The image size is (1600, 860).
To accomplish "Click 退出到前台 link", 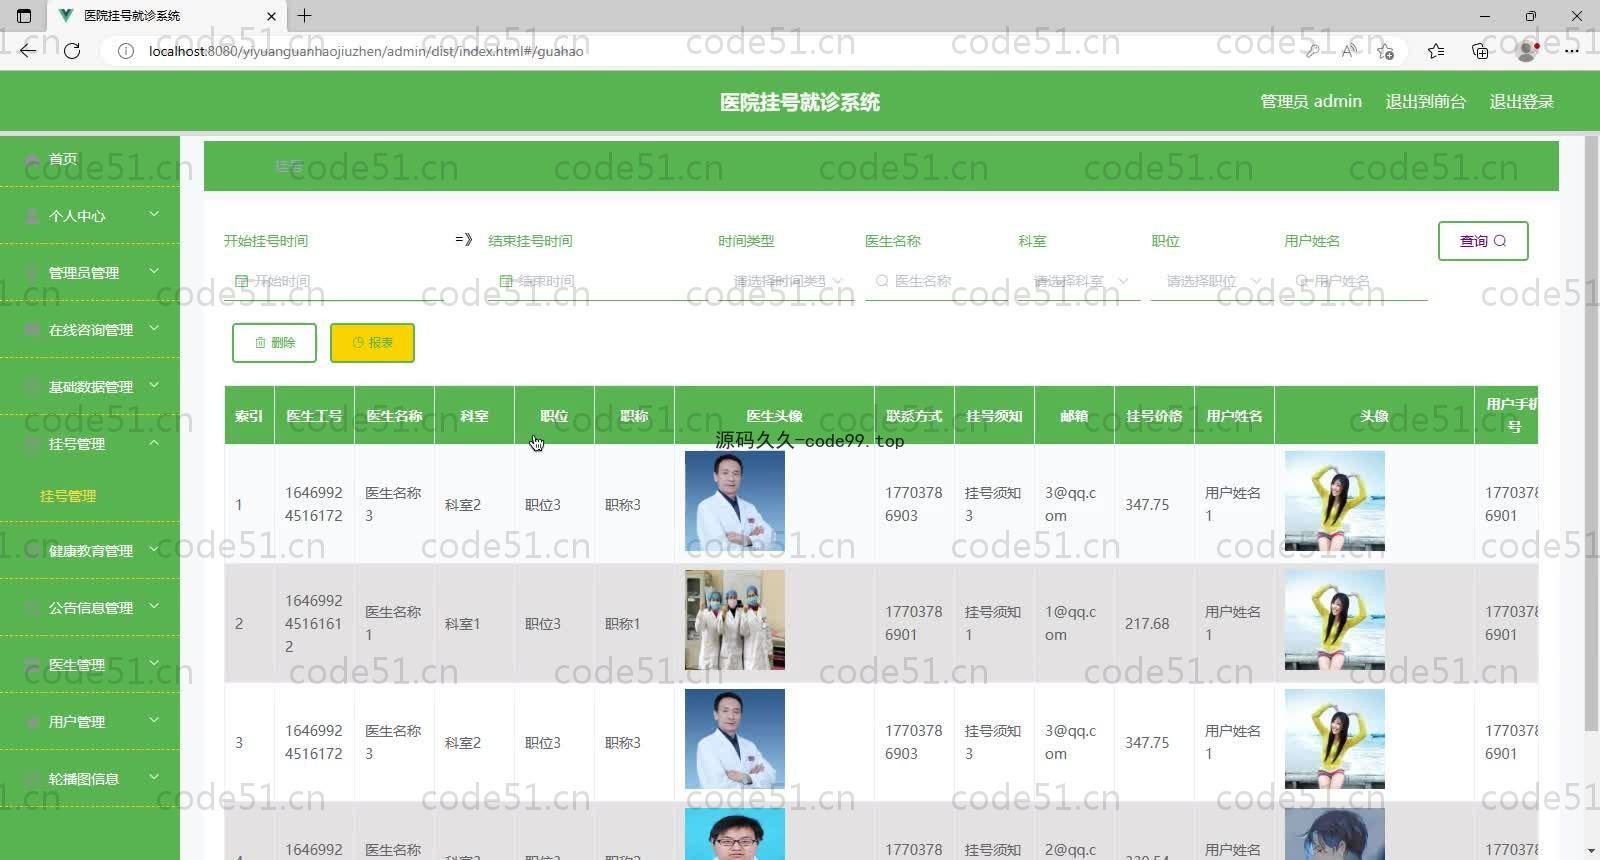I will 1425,101.
